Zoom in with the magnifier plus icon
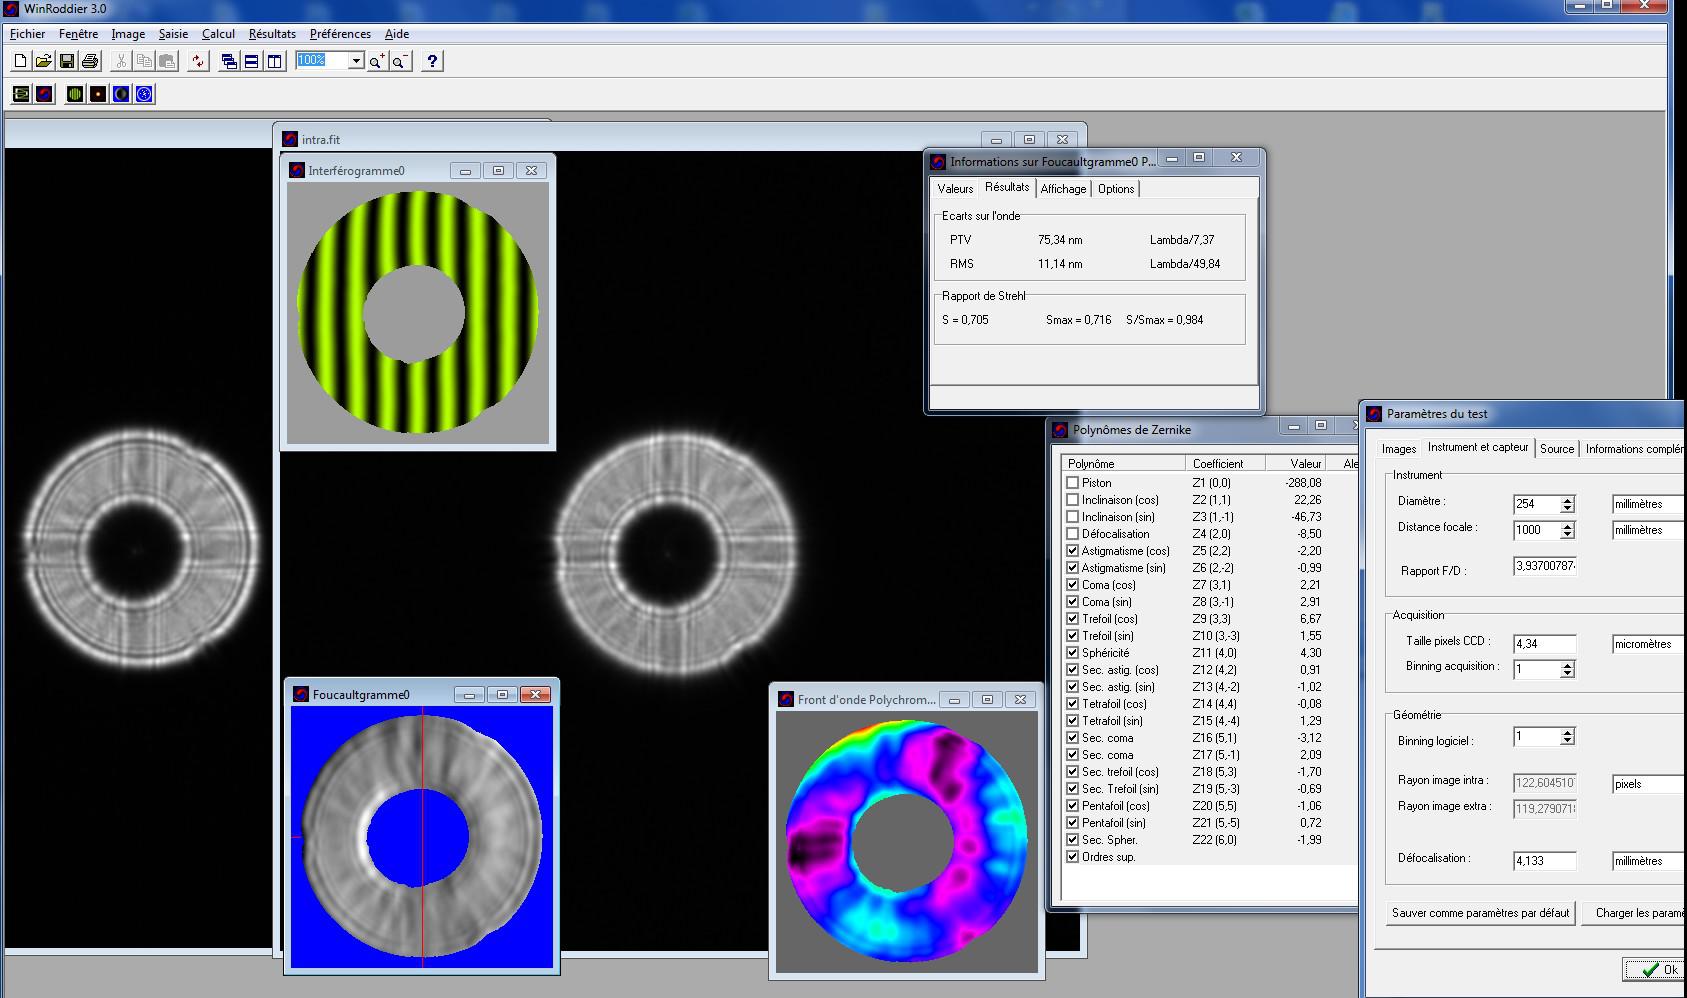This screenshot has width=1687, height=998. click(377, 61)
